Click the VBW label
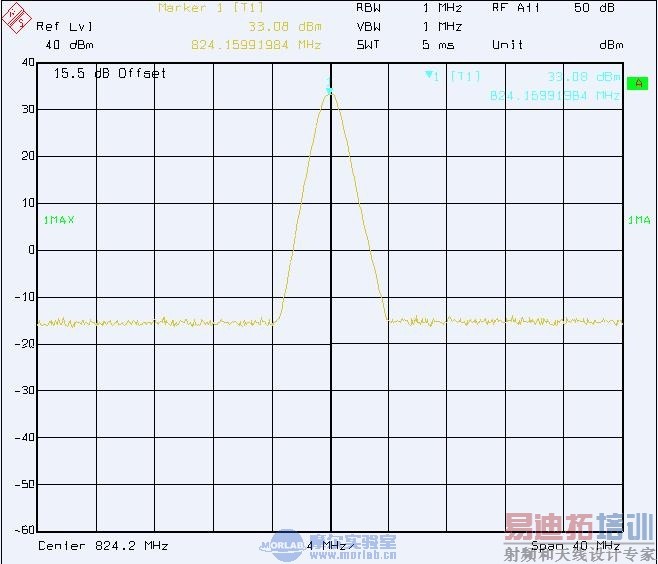This screenshot has width=658, height=564. [368, 26]
